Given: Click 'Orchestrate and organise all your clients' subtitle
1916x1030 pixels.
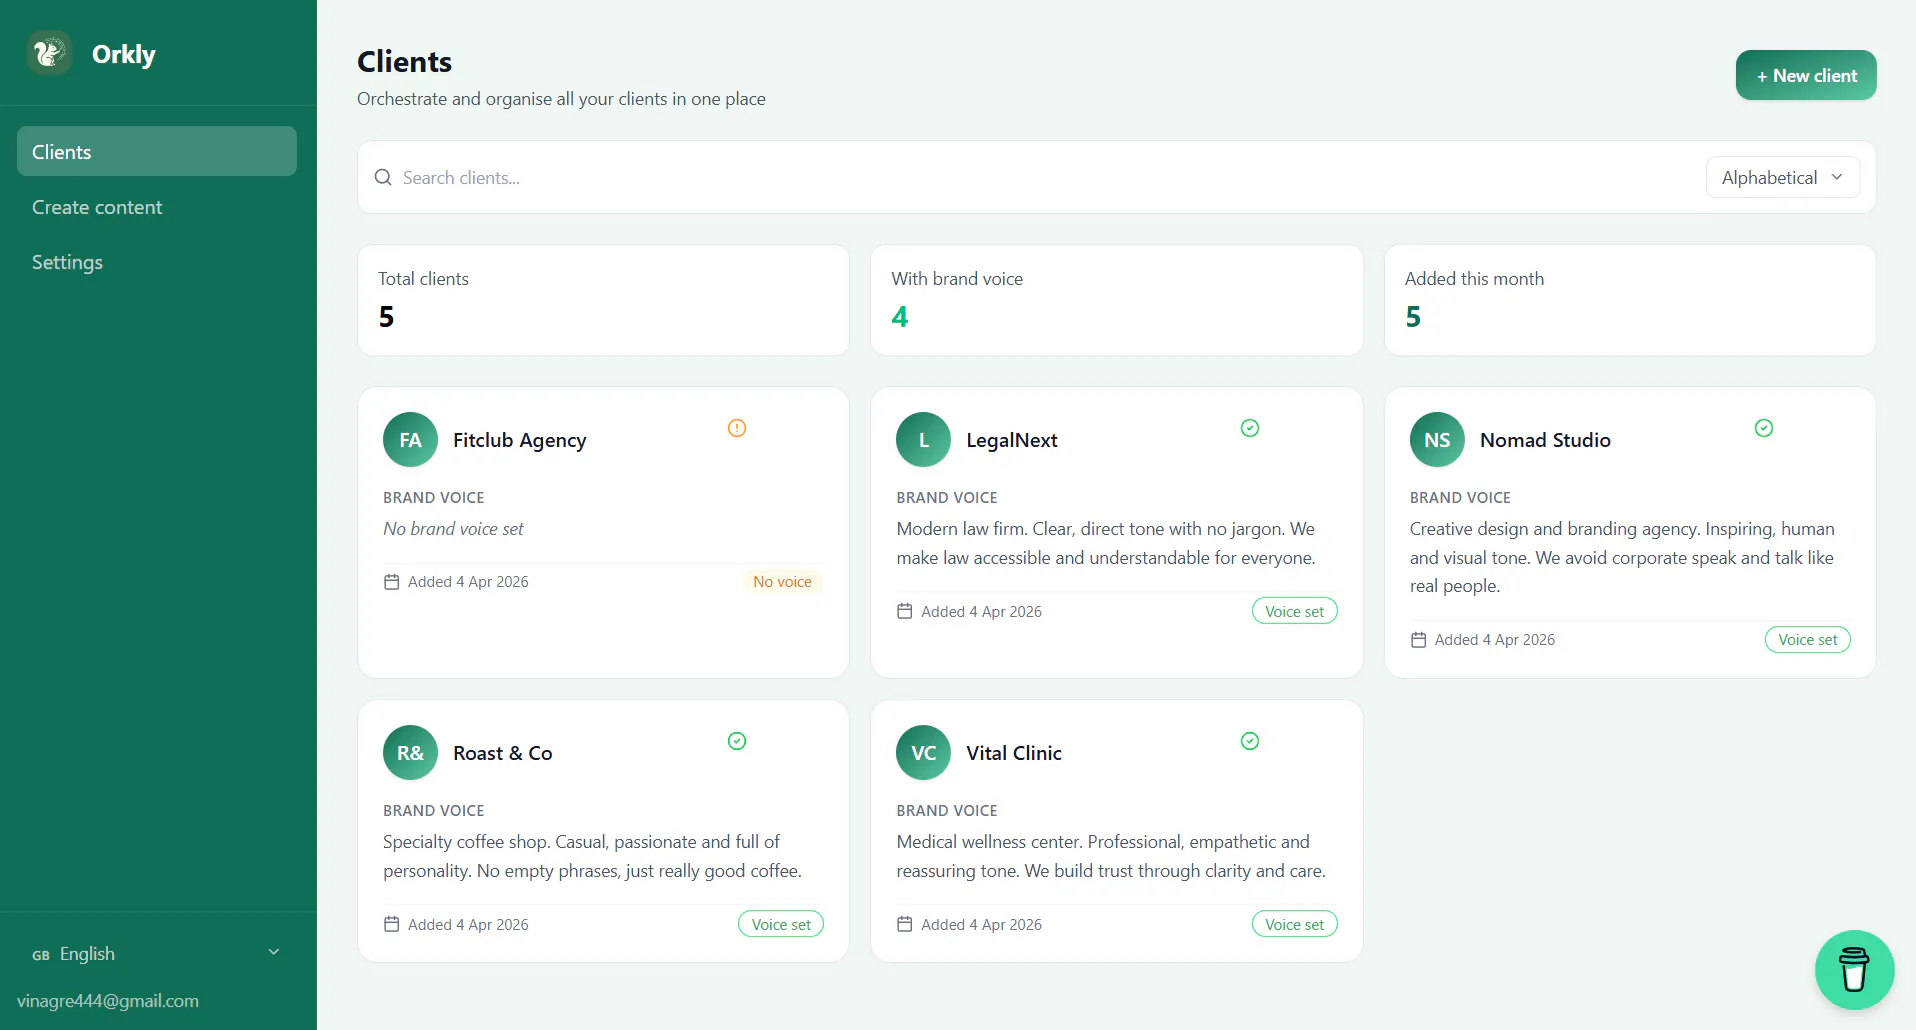Looking at the screenshot, I should click(x=561, y=99).
